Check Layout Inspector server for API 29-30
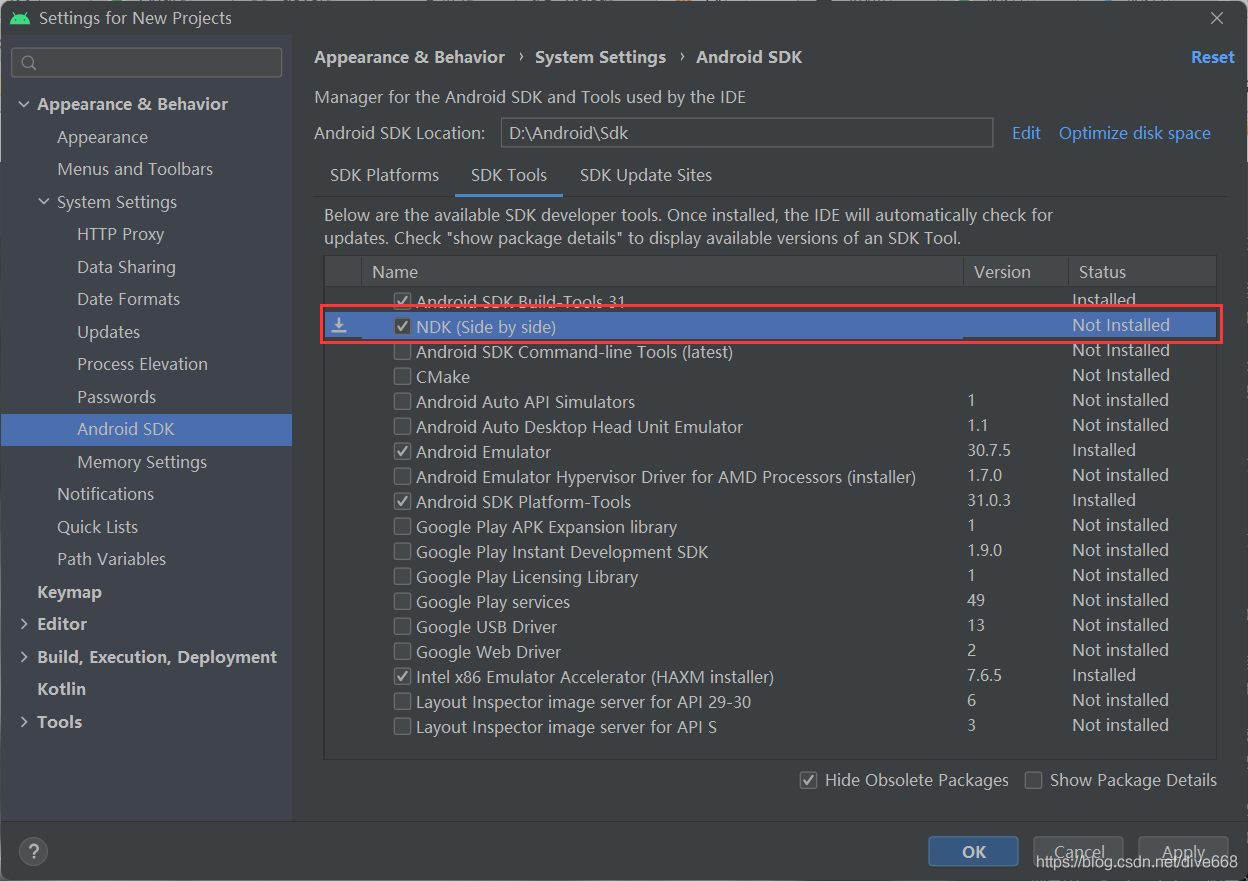1248x881 pixels. 402,702
